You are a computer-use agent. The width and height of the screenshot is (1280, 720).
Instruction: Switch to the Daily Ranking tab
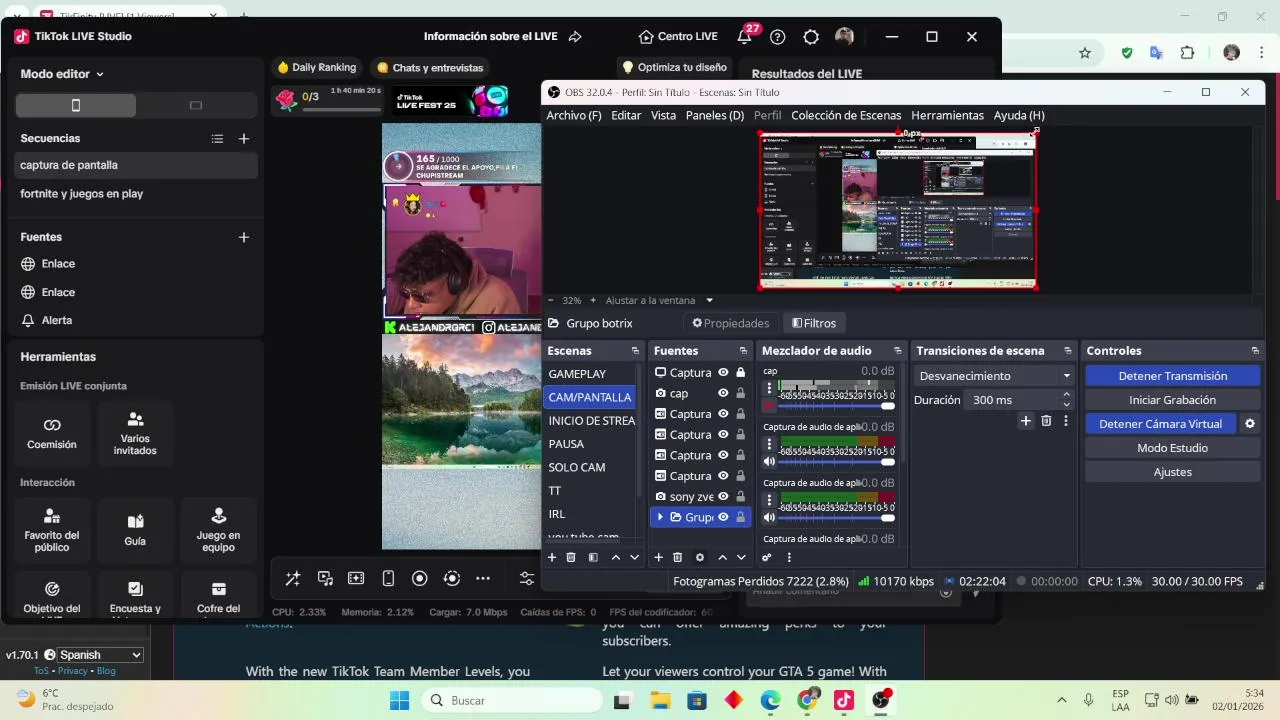pyautogui.click(x=316, y=67)
